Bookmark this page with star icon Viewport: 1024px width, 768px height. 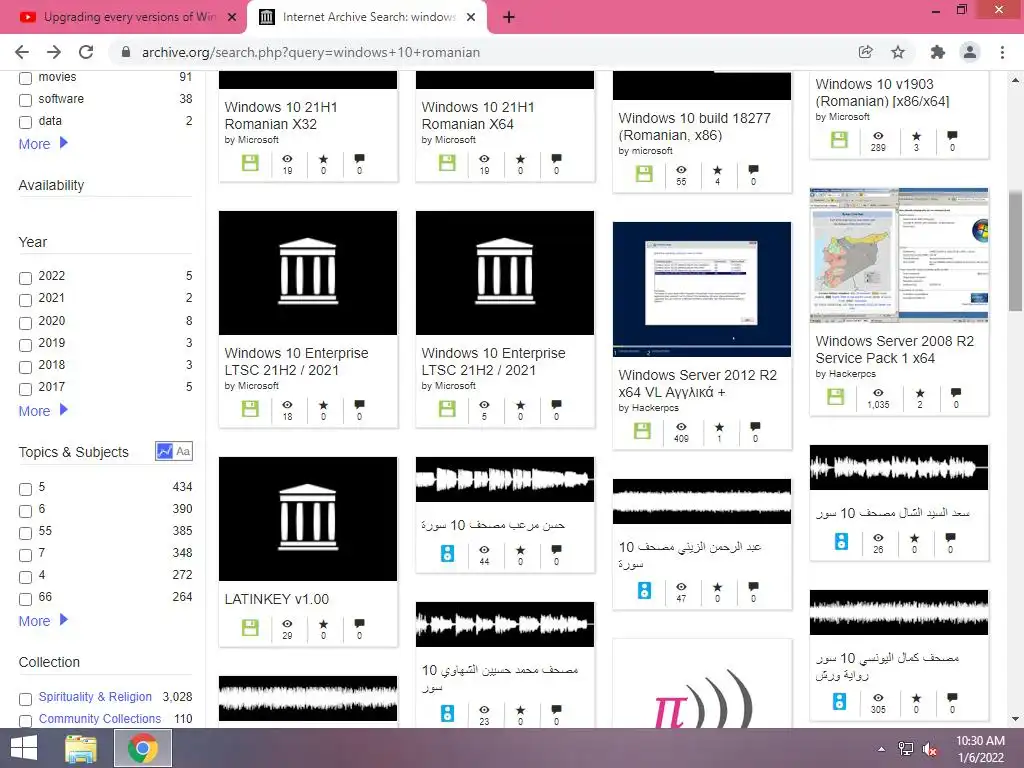[x=898, y=52]
